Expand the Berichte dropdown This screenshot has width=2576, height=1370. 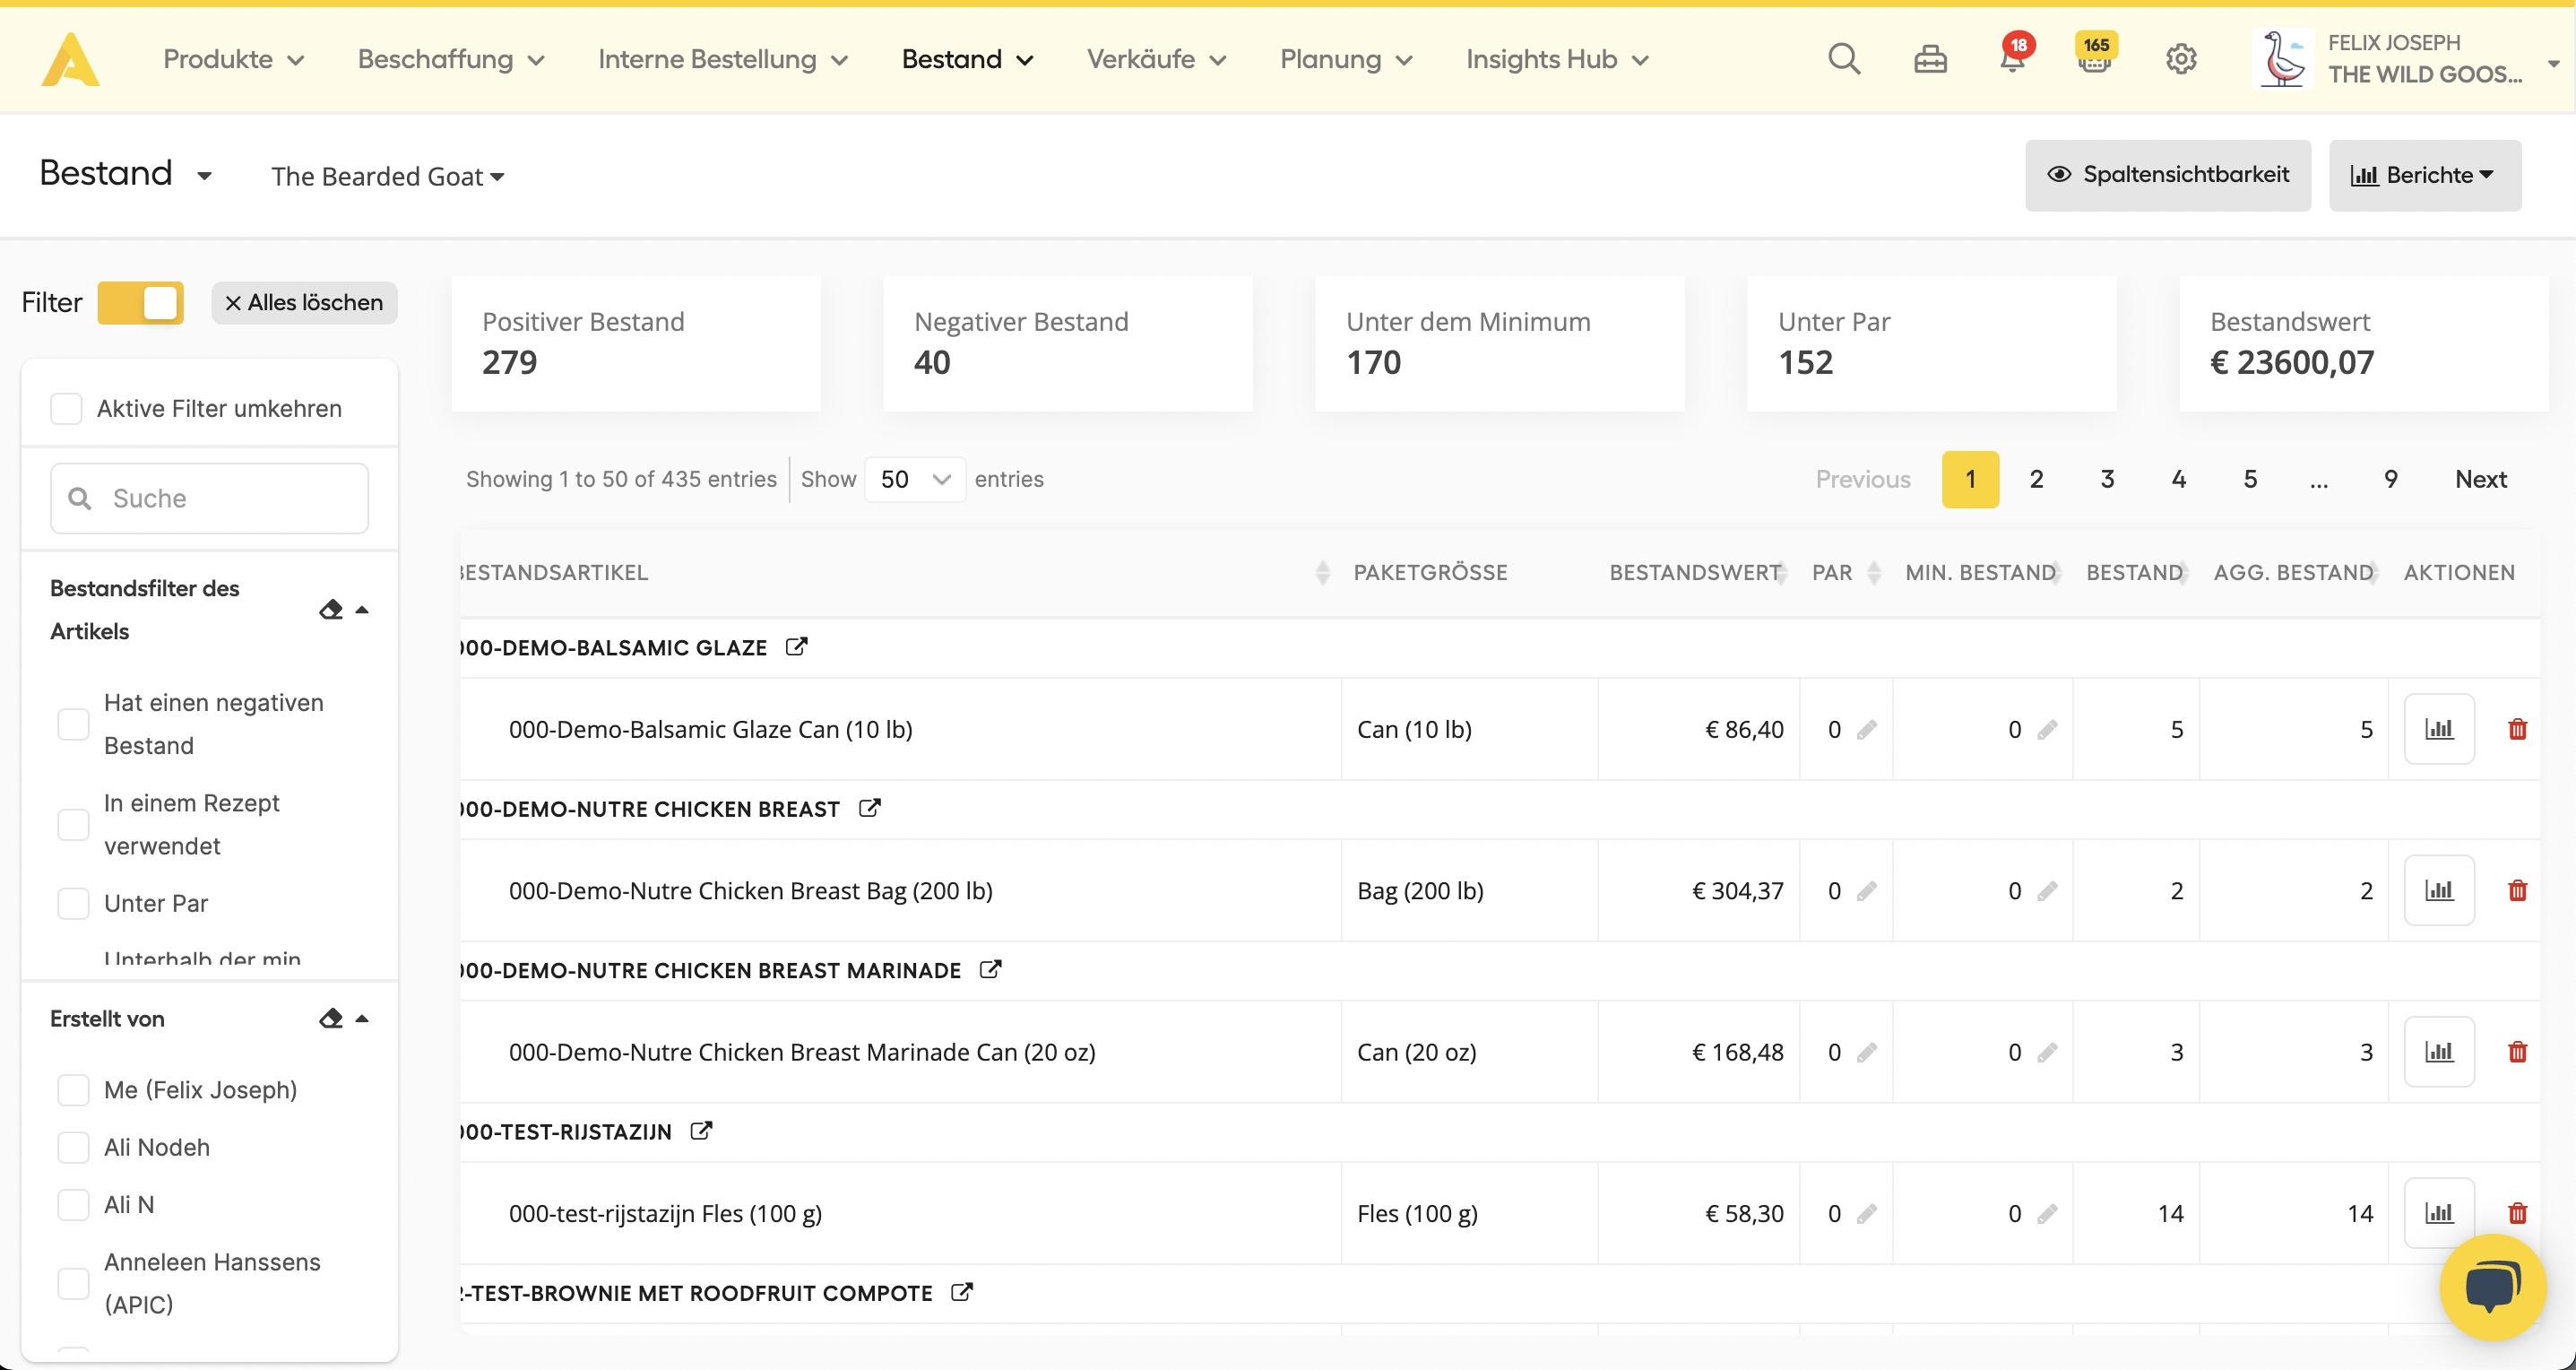[2424, 175]
